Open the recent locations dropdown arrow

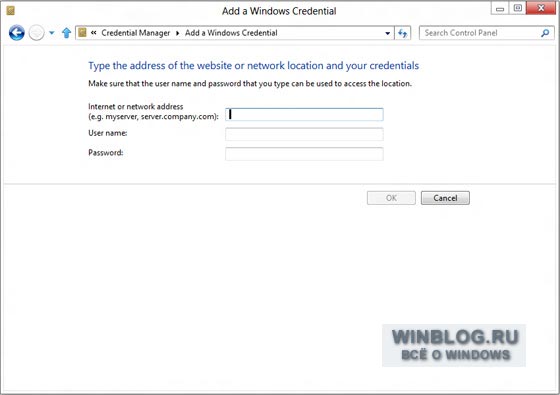point(52,33)
